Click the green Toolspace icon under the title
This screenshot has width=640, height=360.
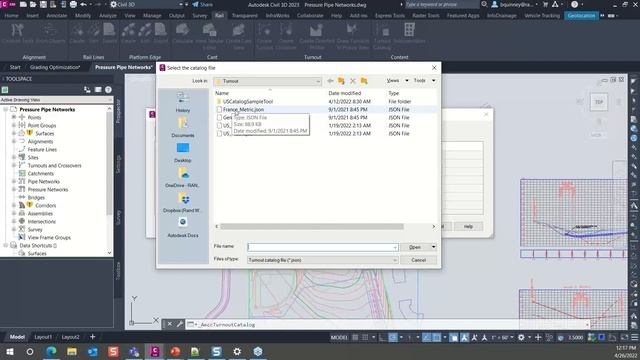click(5, 89)
